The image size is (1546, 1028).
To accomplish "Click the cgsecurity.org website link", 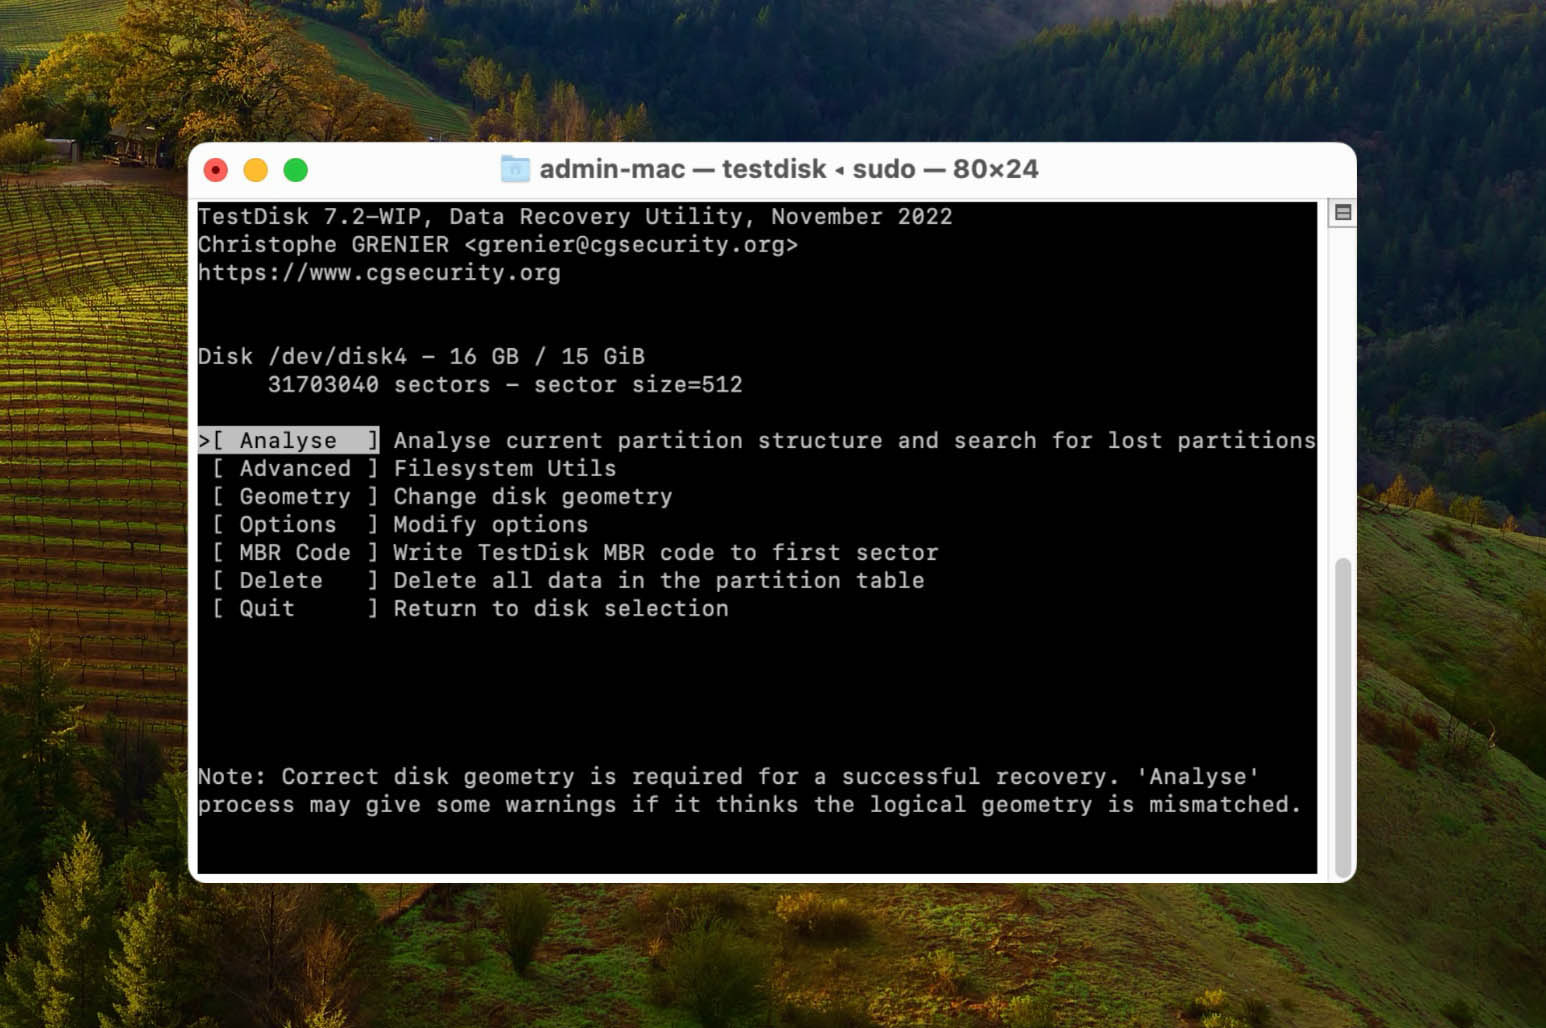I will pos(380,272).
